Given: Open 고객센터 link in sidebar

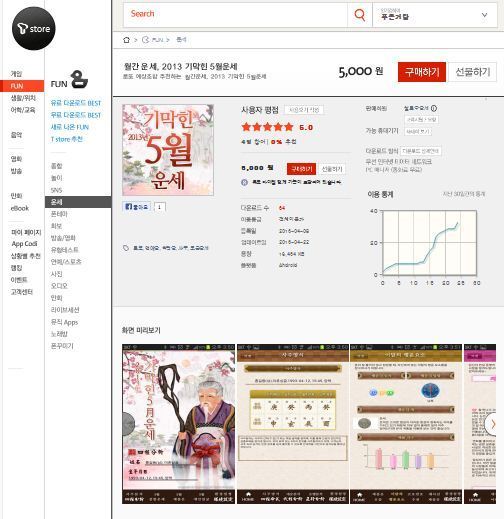Looking at the screenshot, I should [x=22, y=292].
